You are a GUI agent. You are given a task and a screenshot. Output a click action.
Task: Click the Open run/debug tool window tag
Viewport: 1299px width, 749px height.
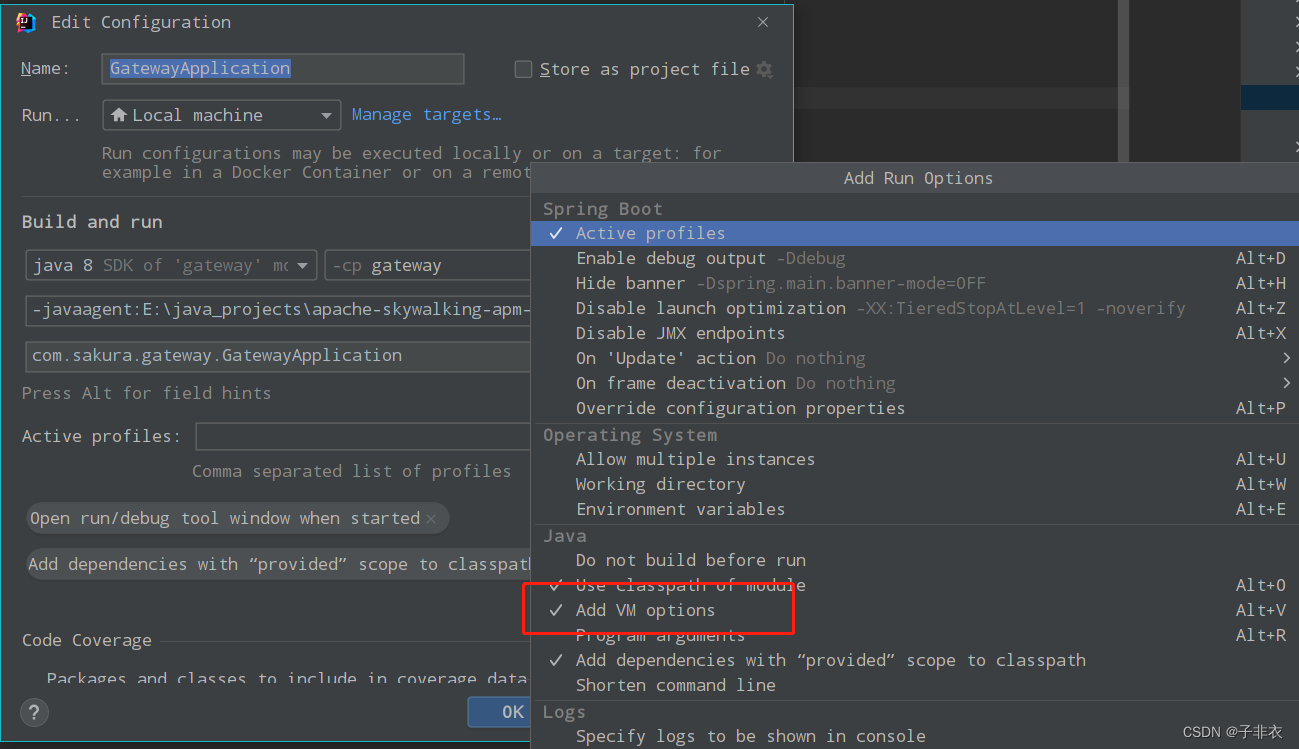click(238, 518)
